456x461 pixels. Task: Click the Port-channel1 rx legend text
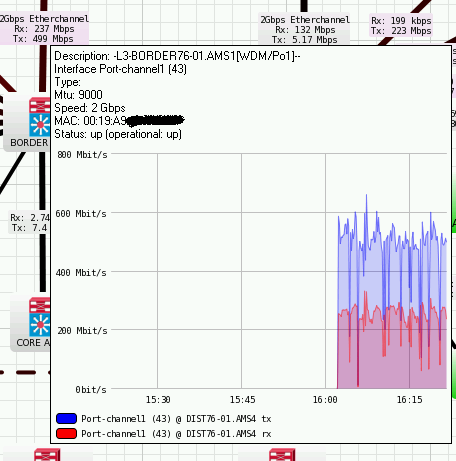176,434
